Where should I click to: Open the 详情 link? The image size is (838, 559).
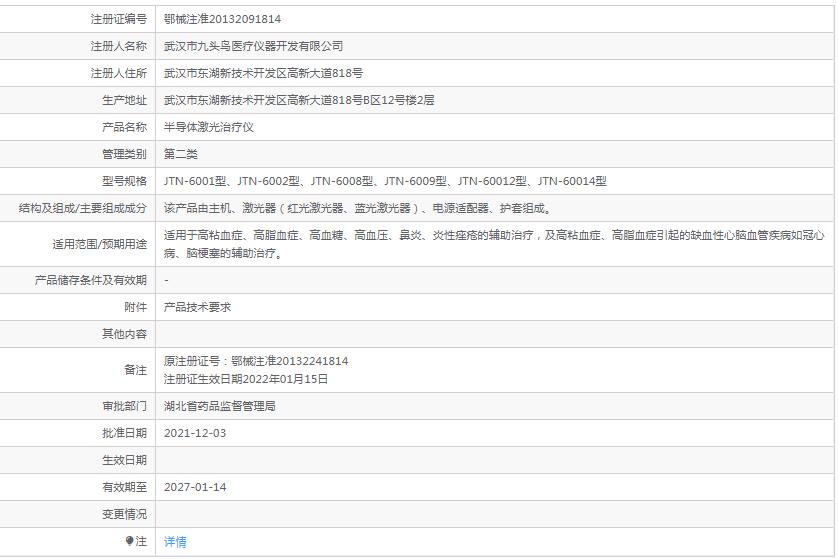point(175,541)
